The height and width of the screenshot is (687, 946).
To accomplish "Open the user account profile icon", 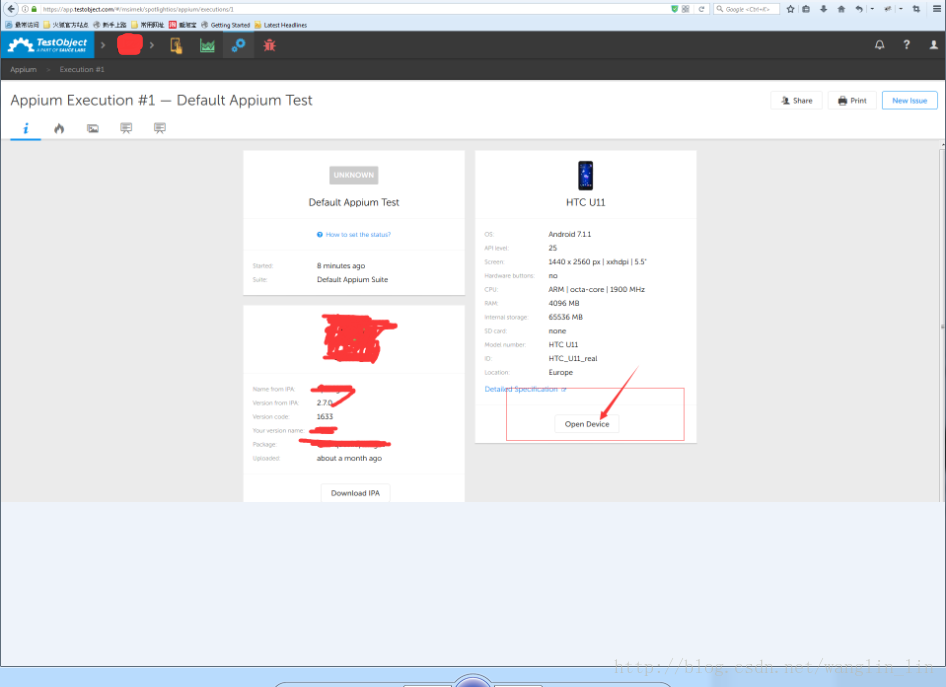I will point(933,45).
